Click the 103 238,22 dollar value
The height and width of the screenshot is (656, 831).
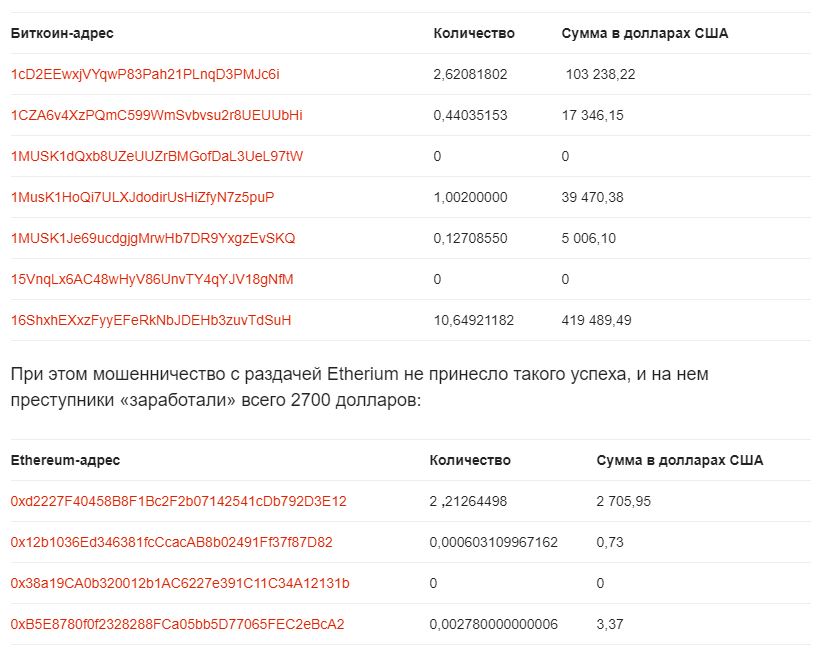(600, 74)
